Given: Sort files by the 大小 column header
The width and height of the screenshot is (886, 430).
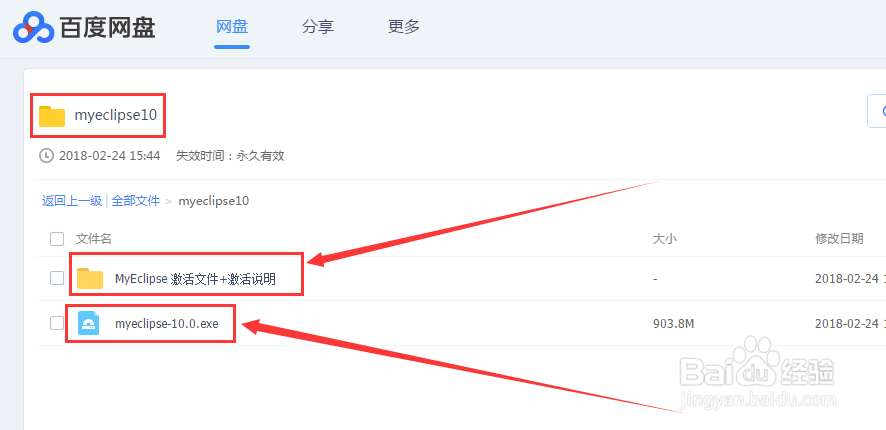Looking at the screenshot, I should point(665,239).
